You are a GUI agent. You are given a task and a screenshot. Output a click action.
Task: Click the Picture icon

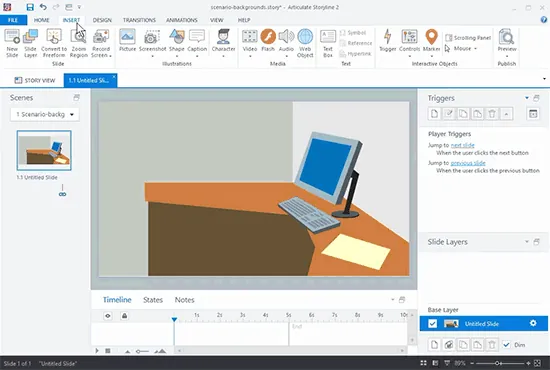[127, 40]
